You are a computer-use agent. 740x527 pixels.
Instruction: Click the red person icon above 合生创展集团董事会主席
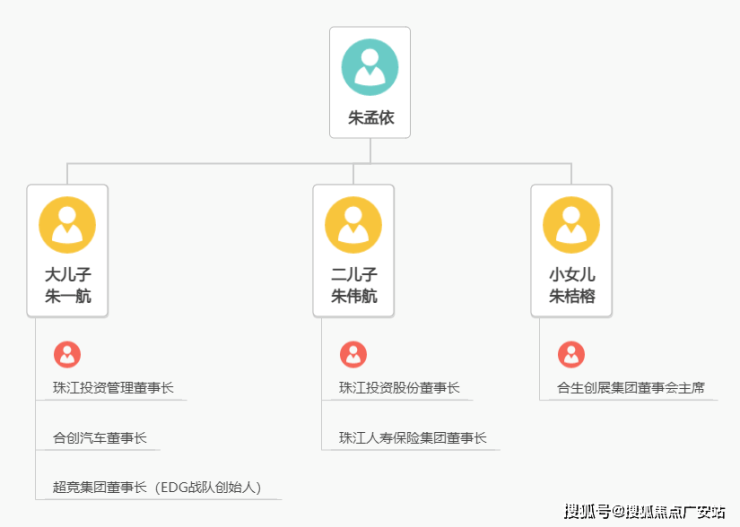click(x=571, y=354)
